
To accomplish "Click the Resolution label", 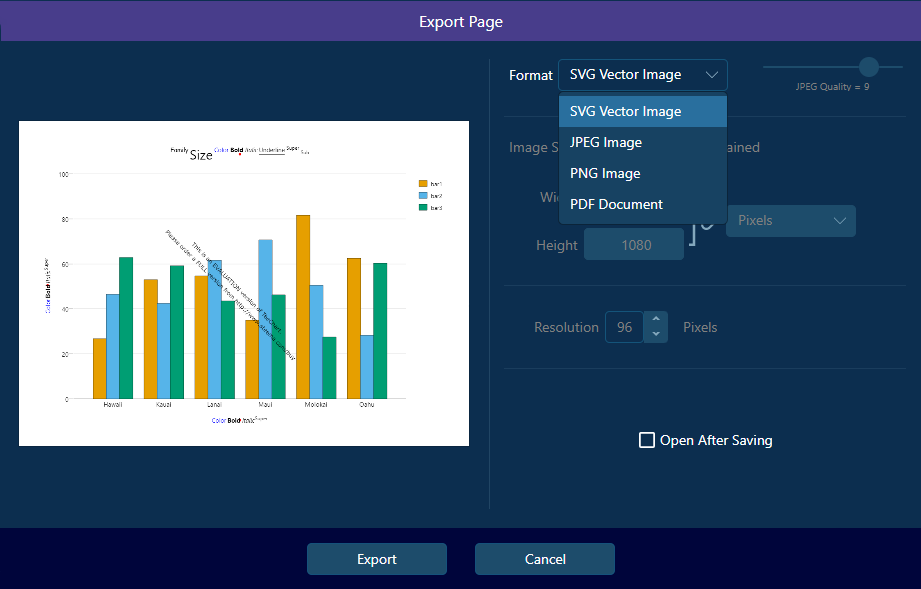I will click(x=566, y=327).
